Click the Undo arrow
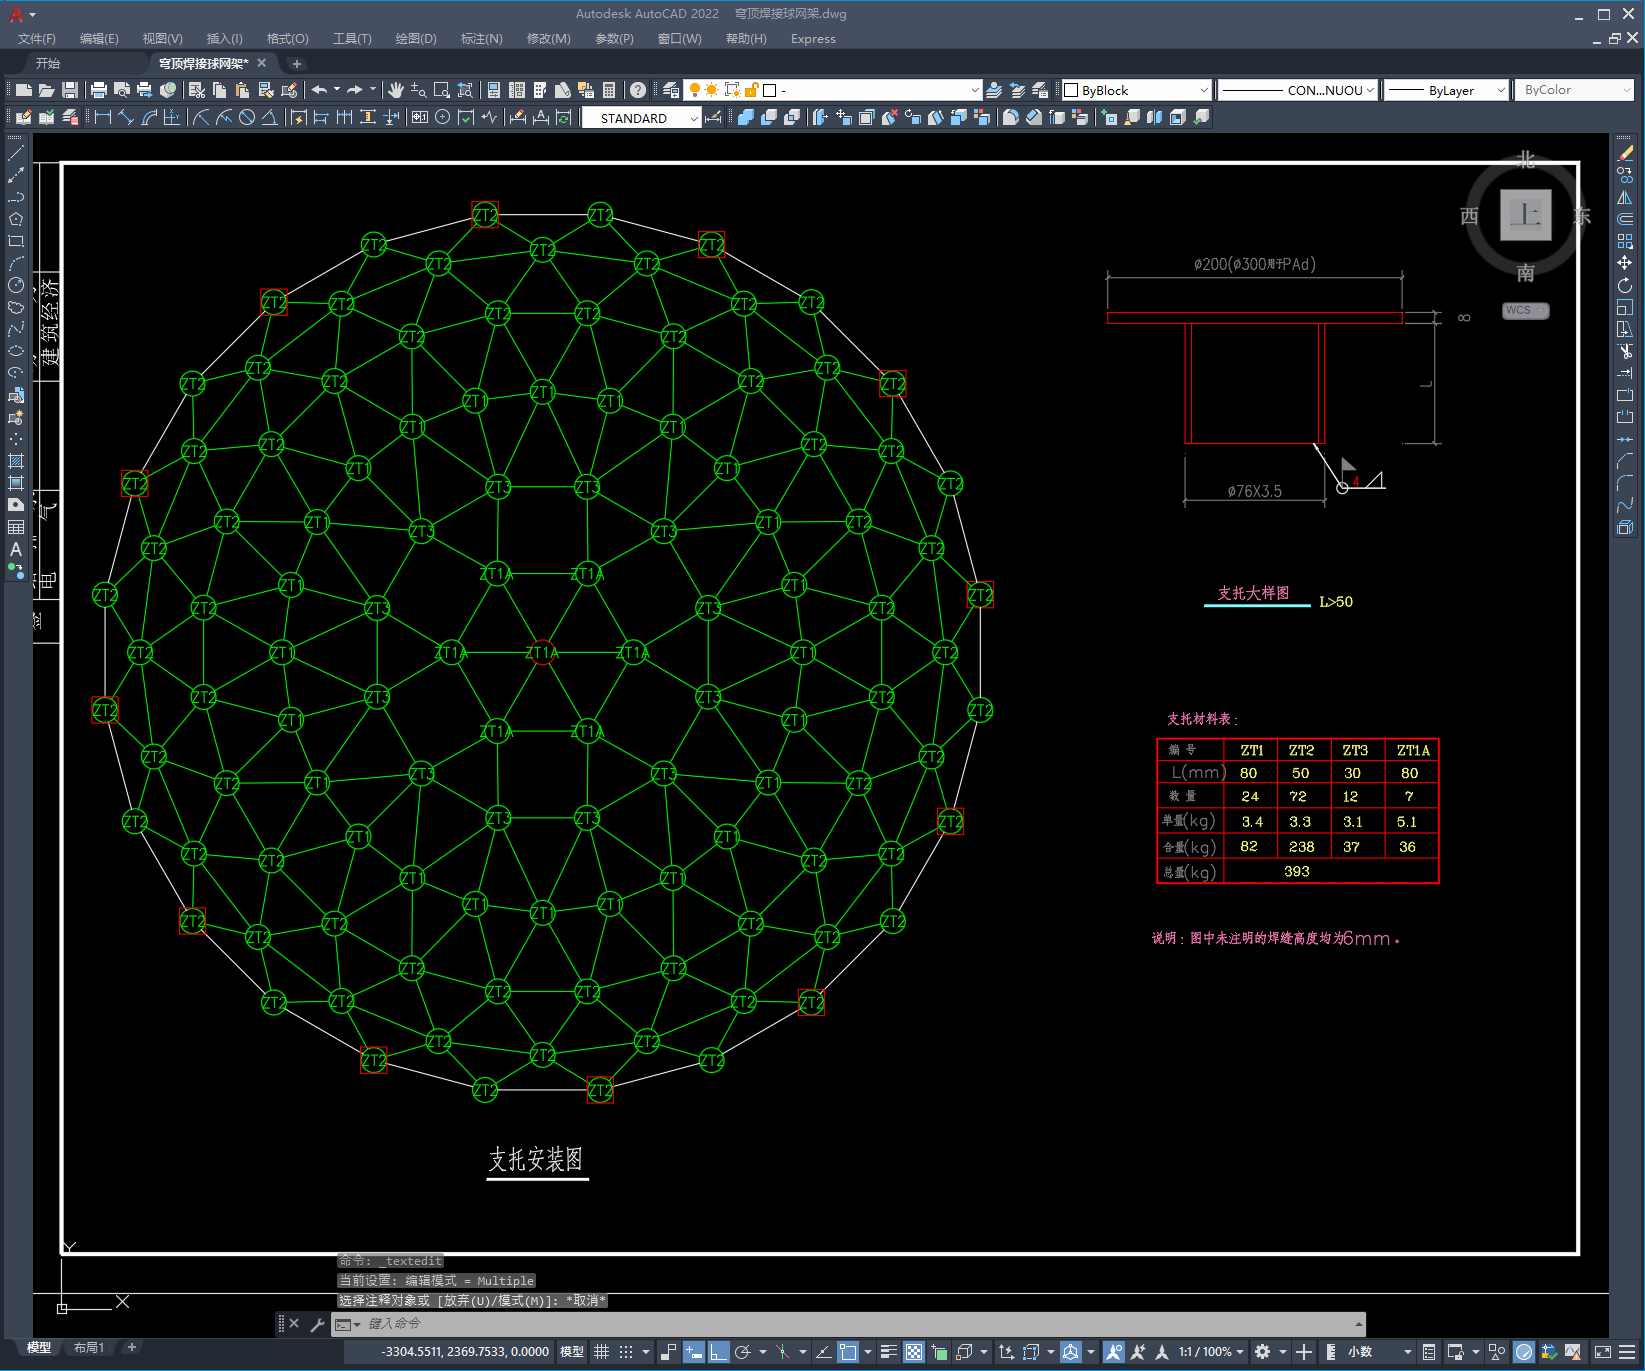This screenshot has width=1645, height=1371. pos(319,90)
